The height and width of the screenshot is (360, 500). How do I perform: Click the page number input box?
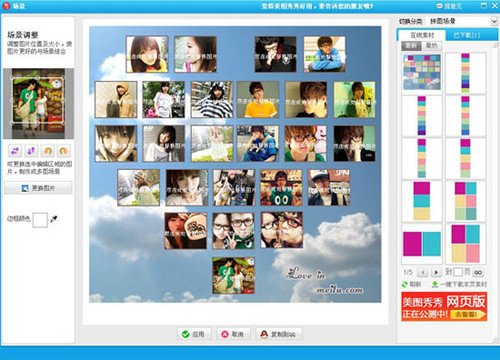(458, 272)
